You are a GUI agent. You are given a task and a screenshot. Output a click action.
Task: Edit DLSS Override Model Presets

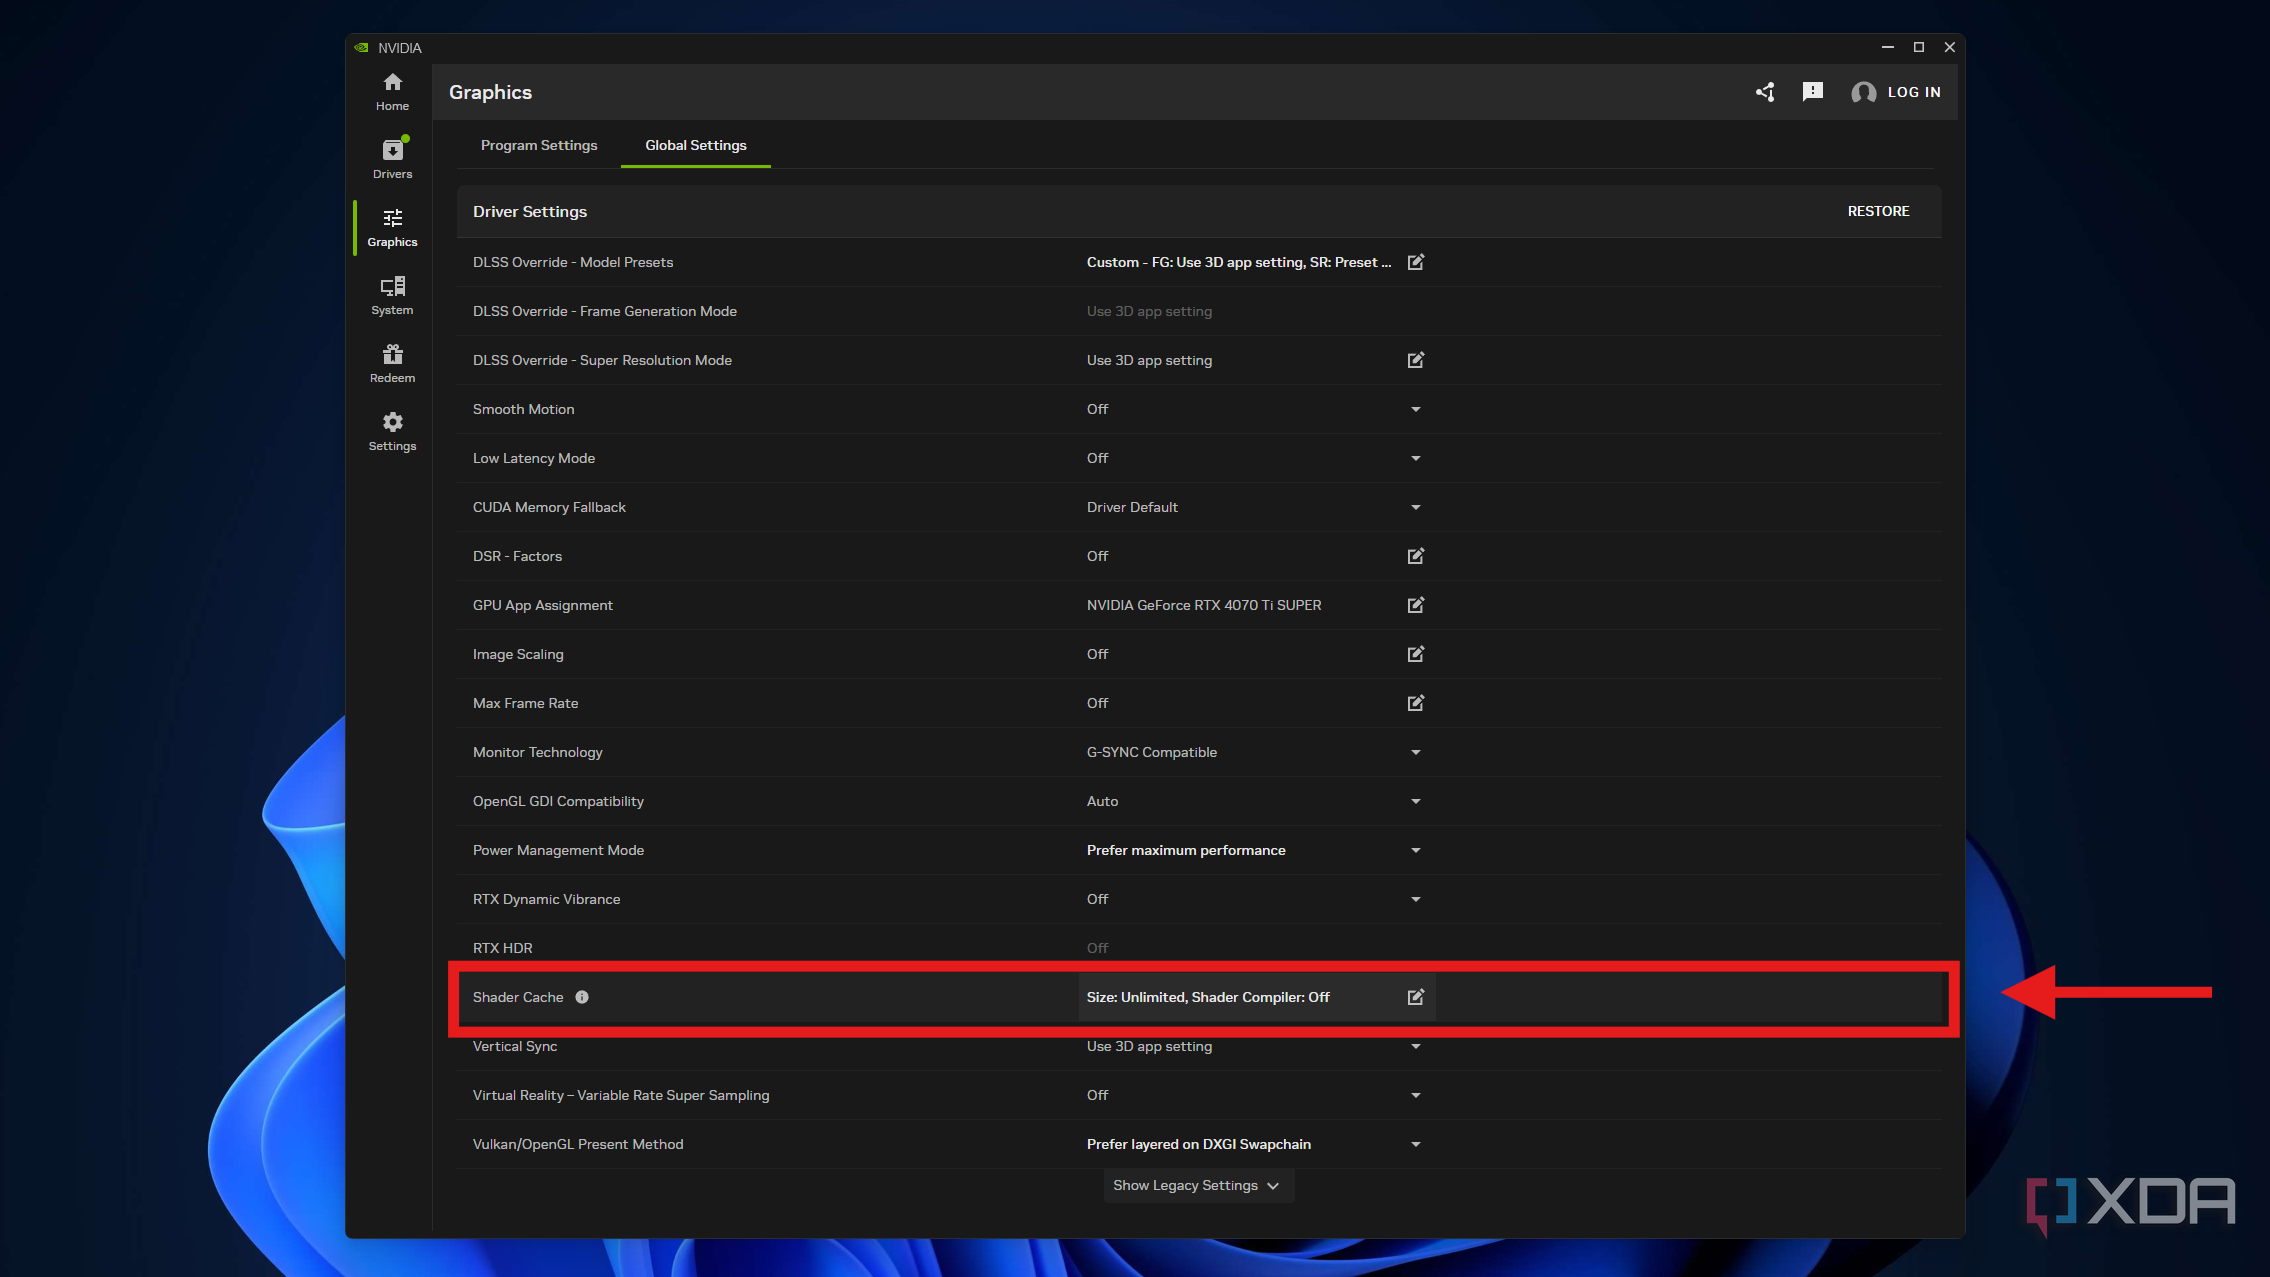[x=1415, y=262]
